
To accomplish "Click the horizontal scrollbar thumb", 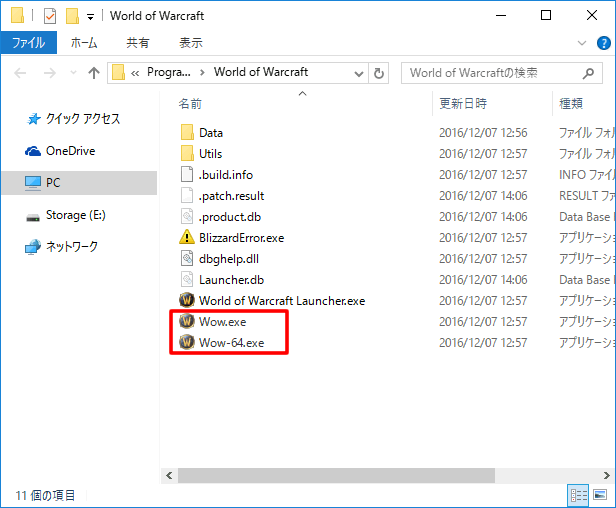I will point(336,475).
